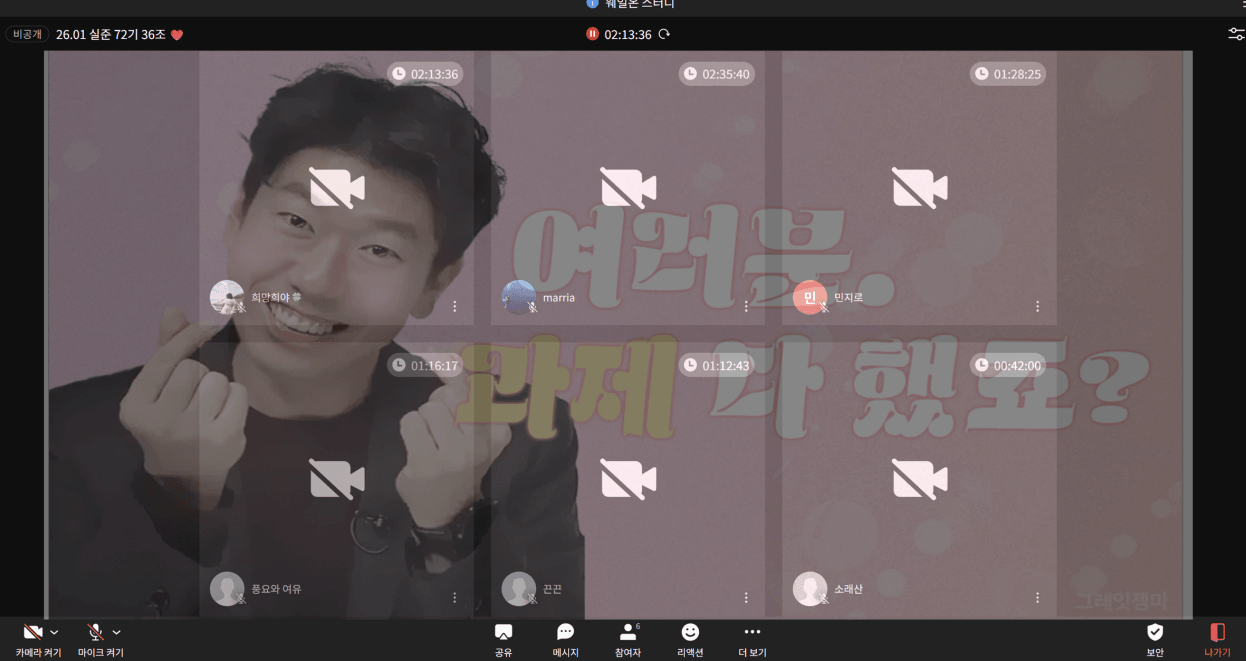Leave the room (나가기)

click(1217, 639)
